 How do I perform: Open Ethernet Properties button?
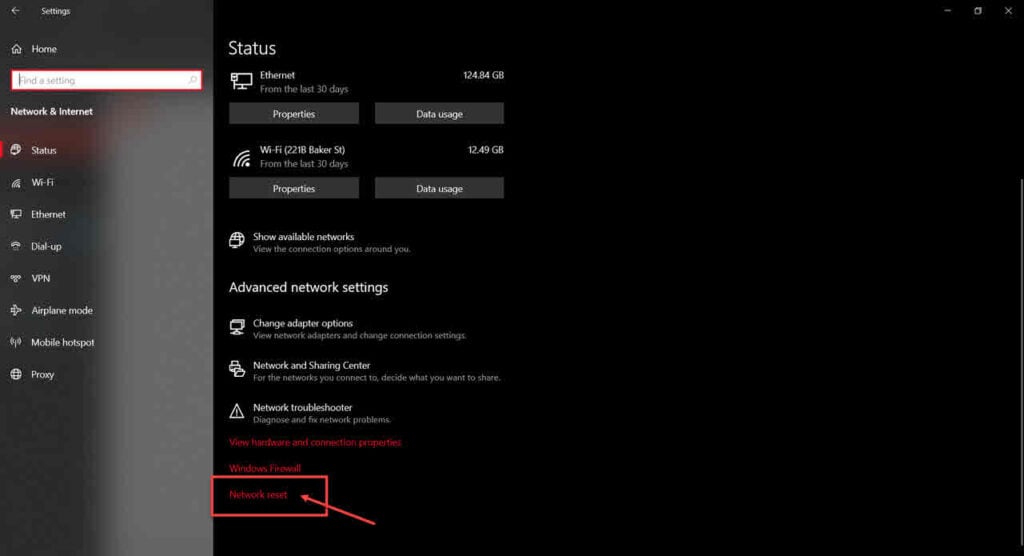pyautogui.click(x=294, y=114)
